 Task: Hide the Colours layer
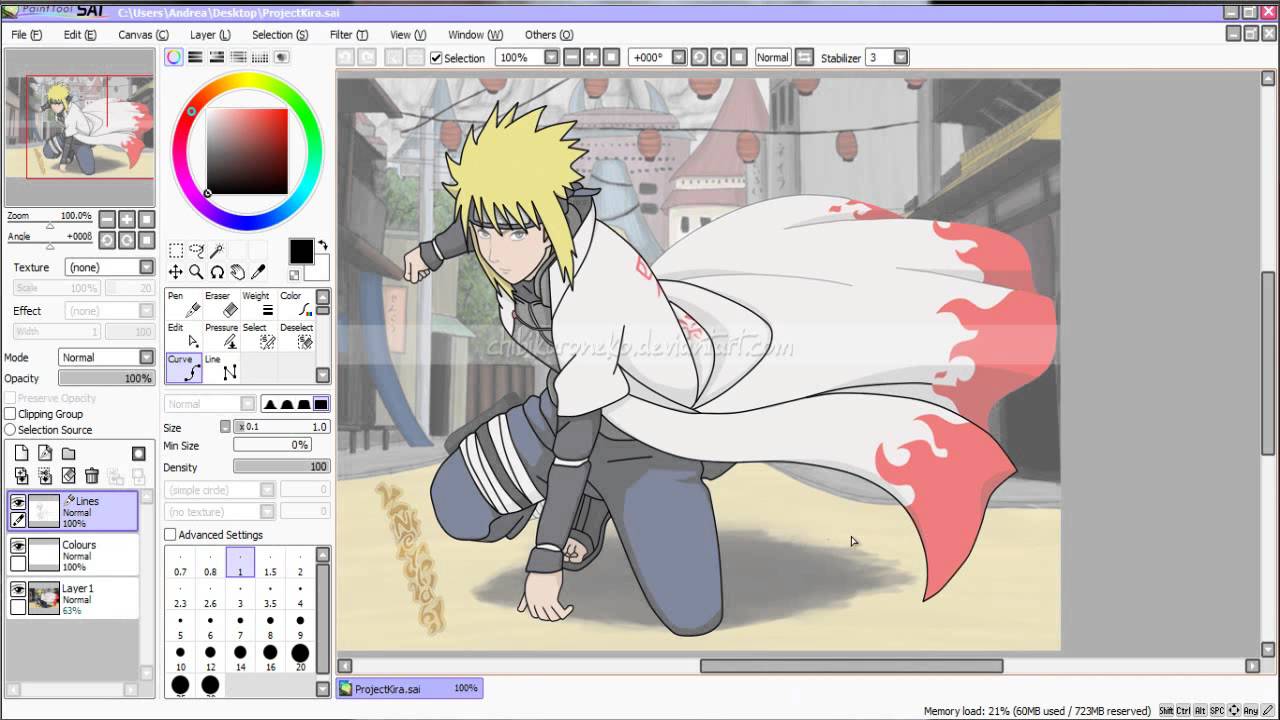20,546
